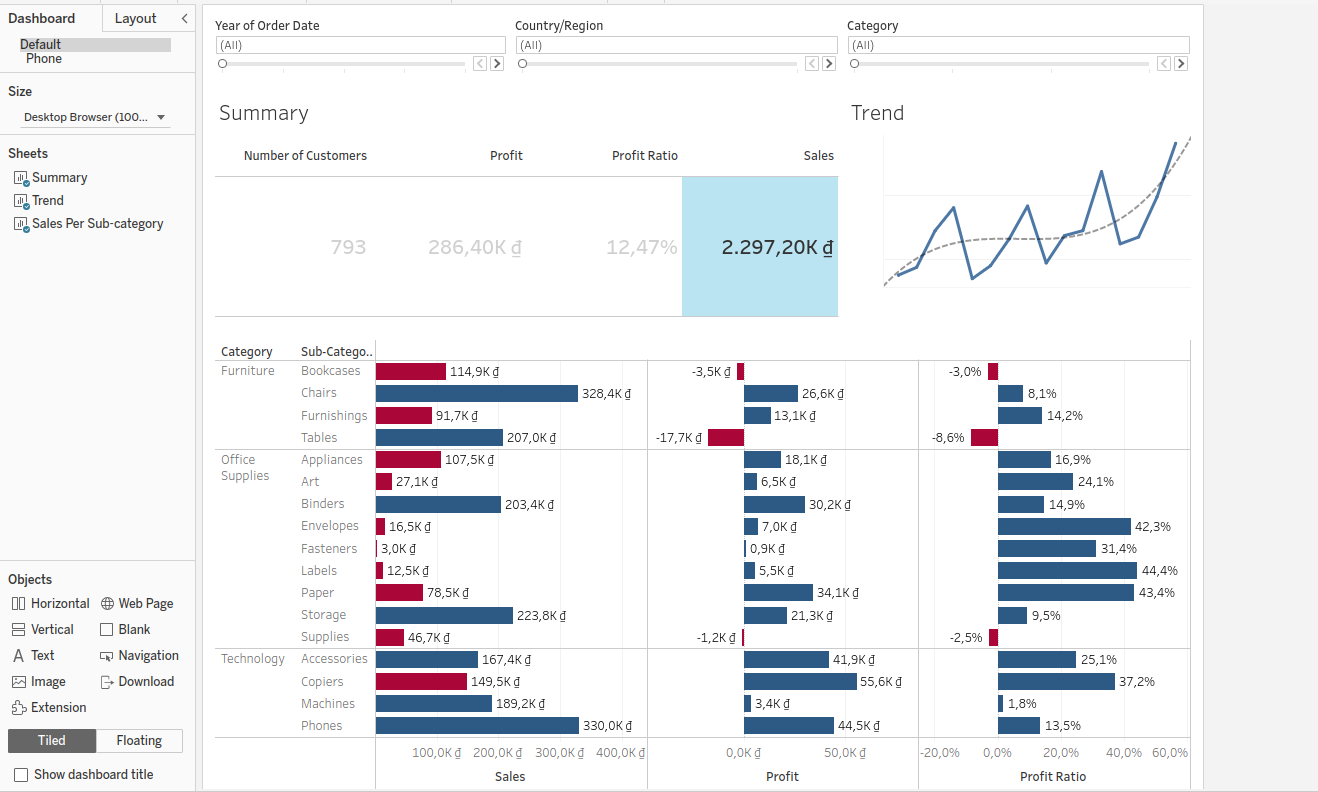1318x792 pixels.
Task: Click the 328,4K Chairs sales value label
Action: click(607, 394)
